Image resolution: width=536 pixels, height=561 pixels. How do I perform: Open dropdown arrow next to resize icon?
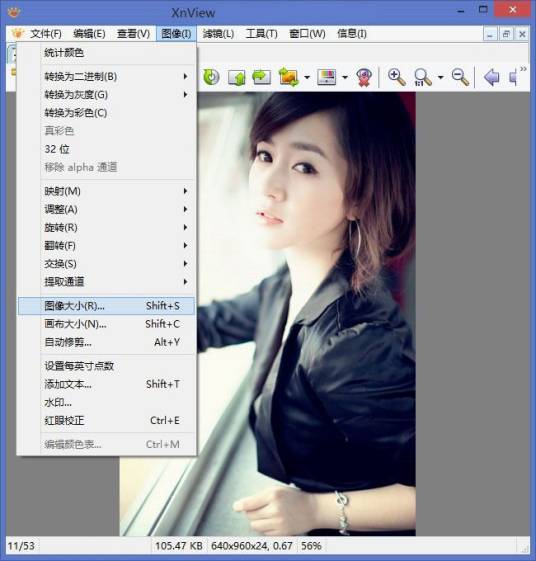point(307,77)
